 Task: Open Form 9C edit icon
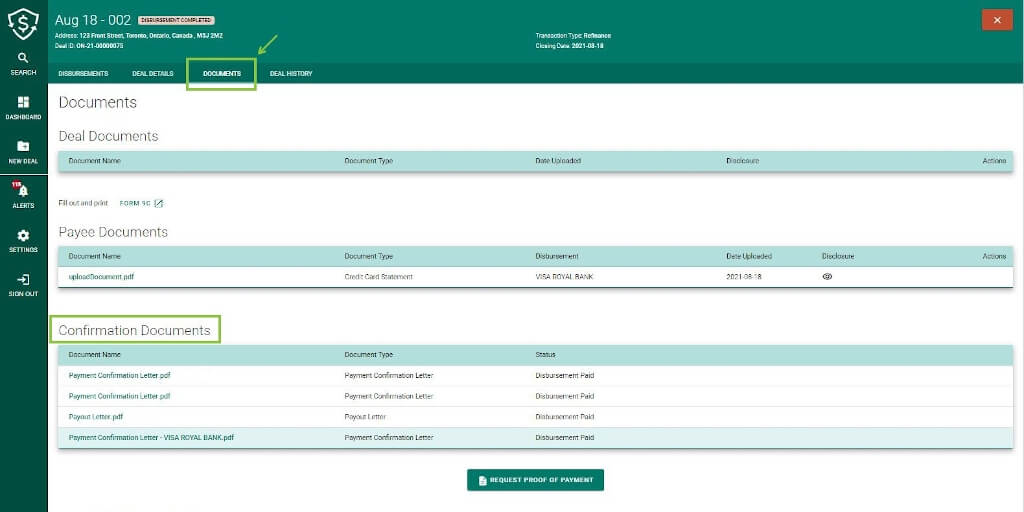coord(158,204)
